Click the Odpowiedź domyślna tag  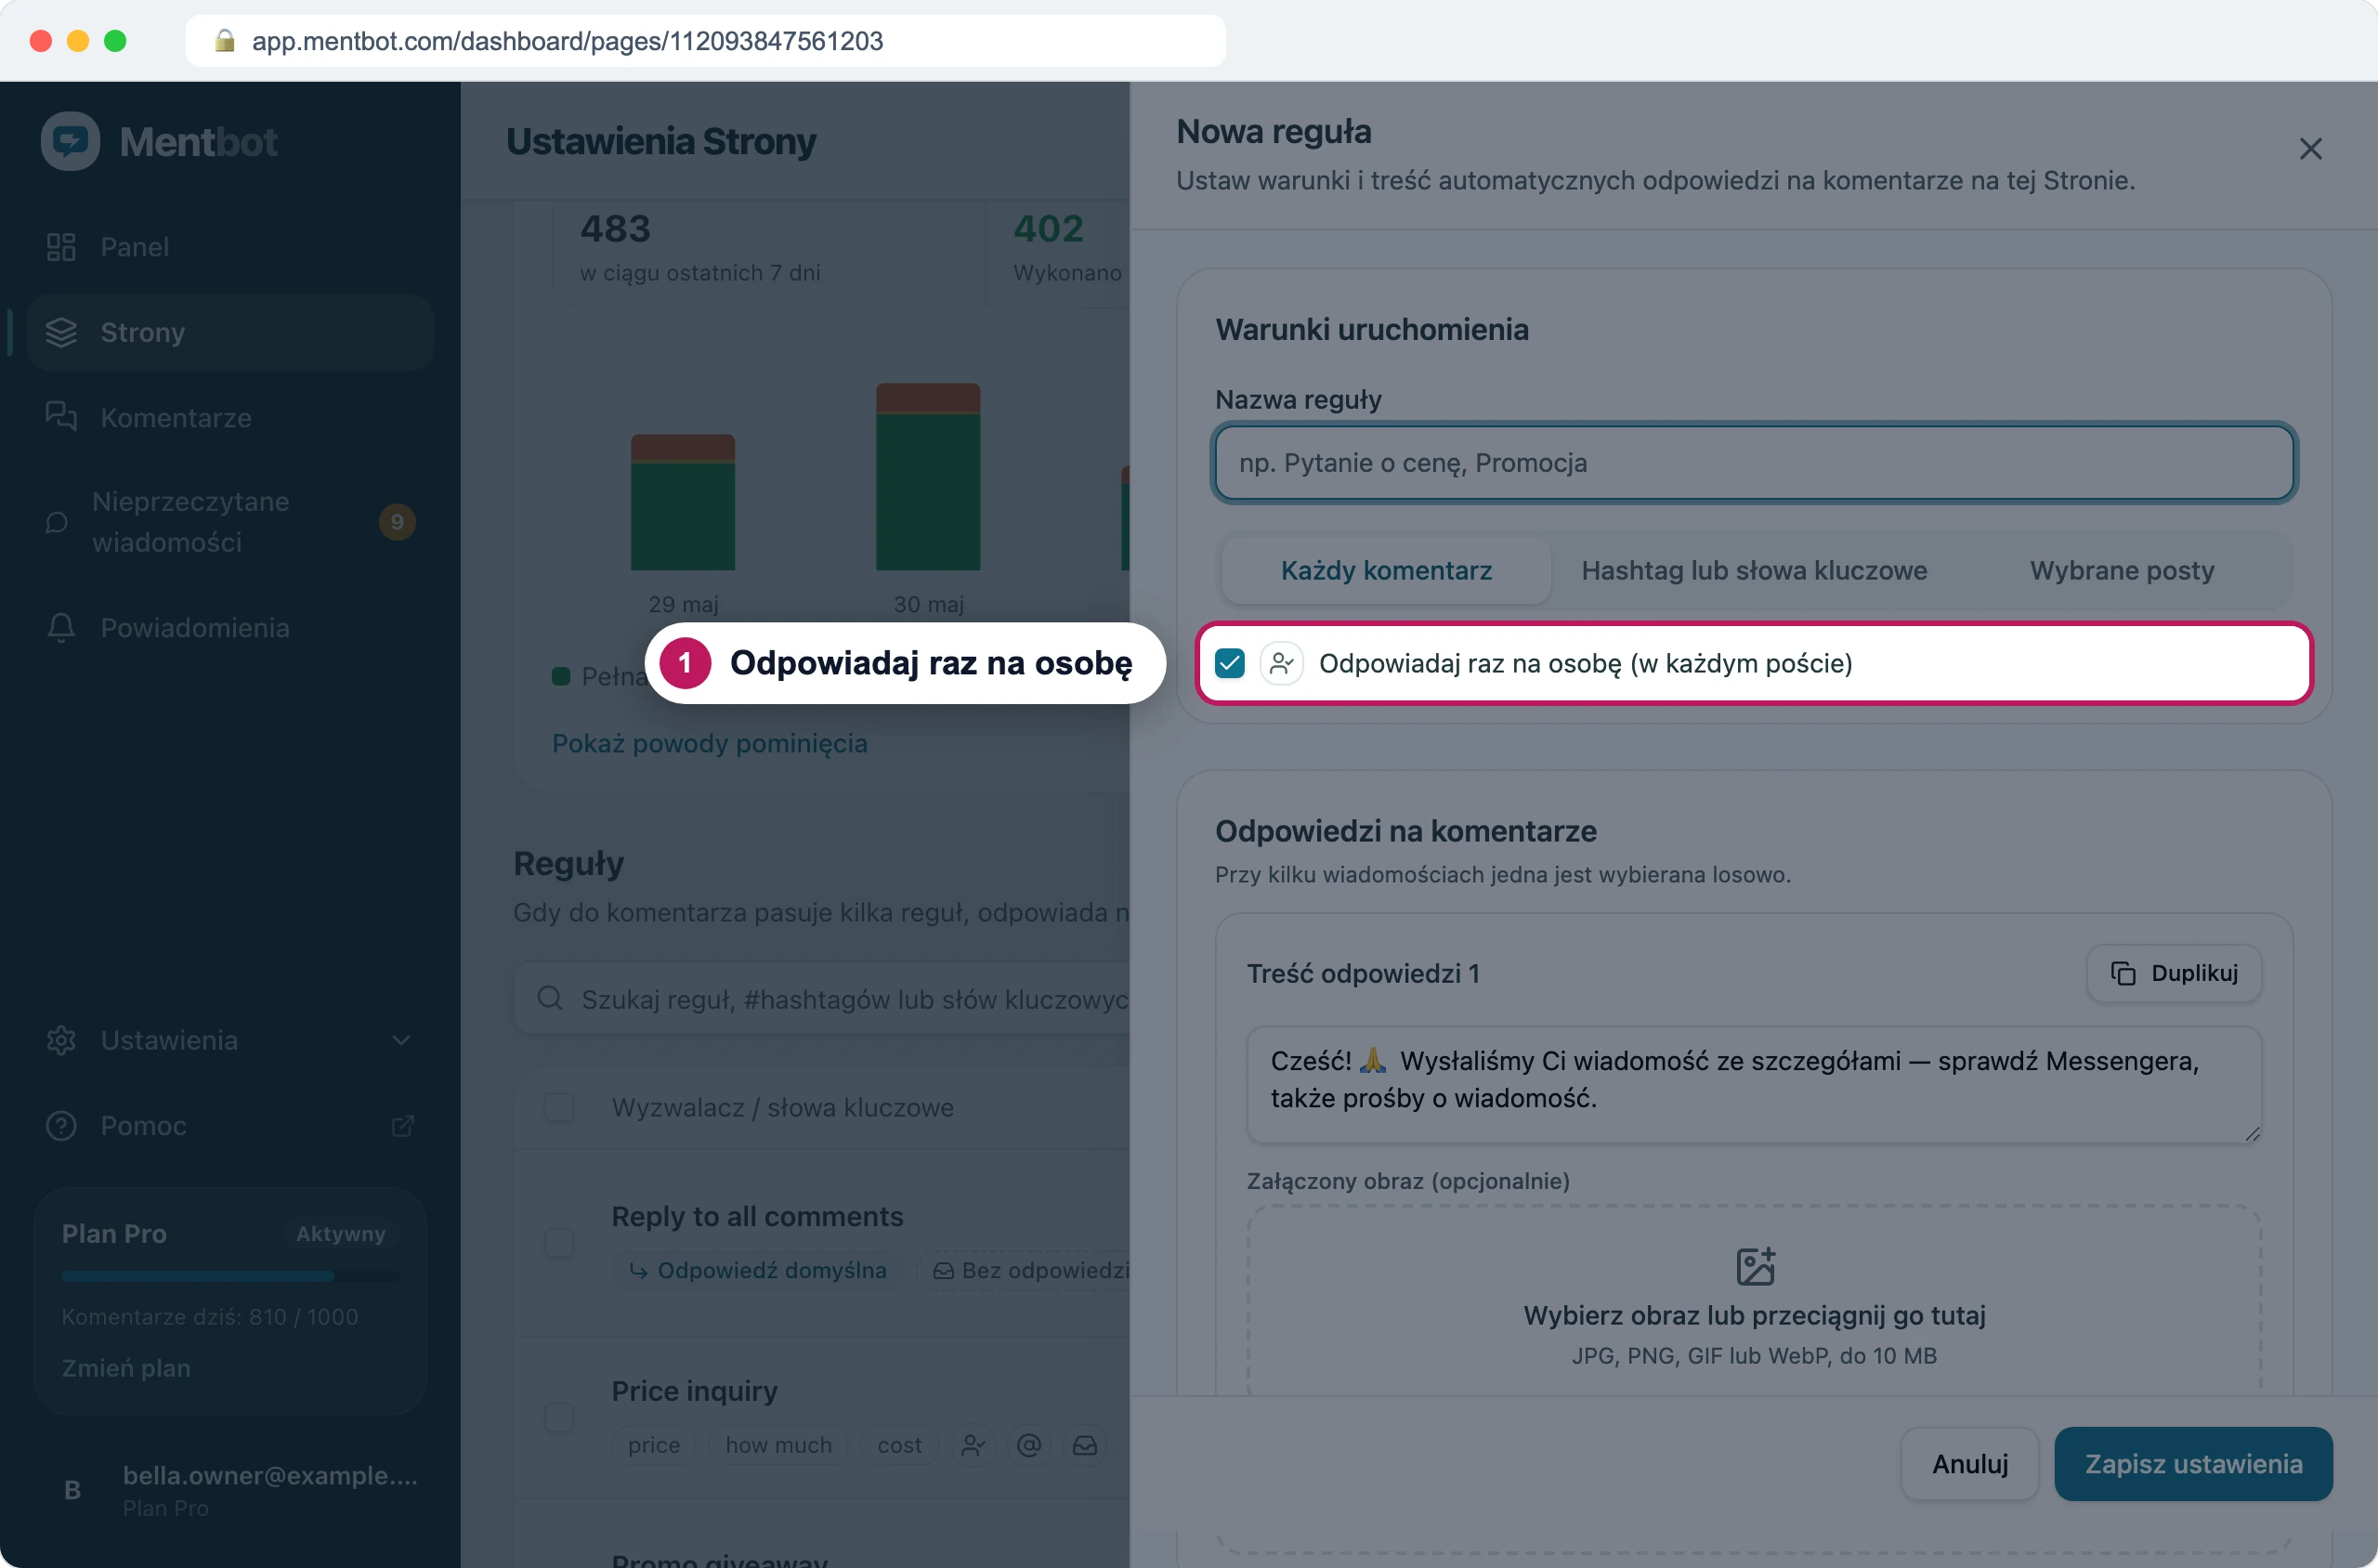pos(757,1270)
